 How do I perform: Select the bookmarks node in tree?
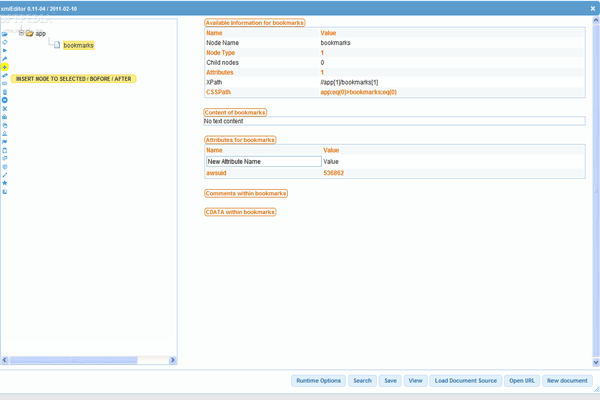click(x=78, y=46)
